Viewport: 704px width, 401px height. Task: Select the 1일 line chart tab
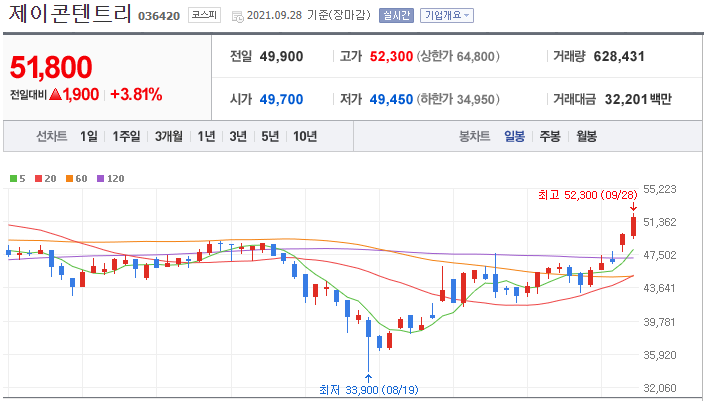(88, 136)
